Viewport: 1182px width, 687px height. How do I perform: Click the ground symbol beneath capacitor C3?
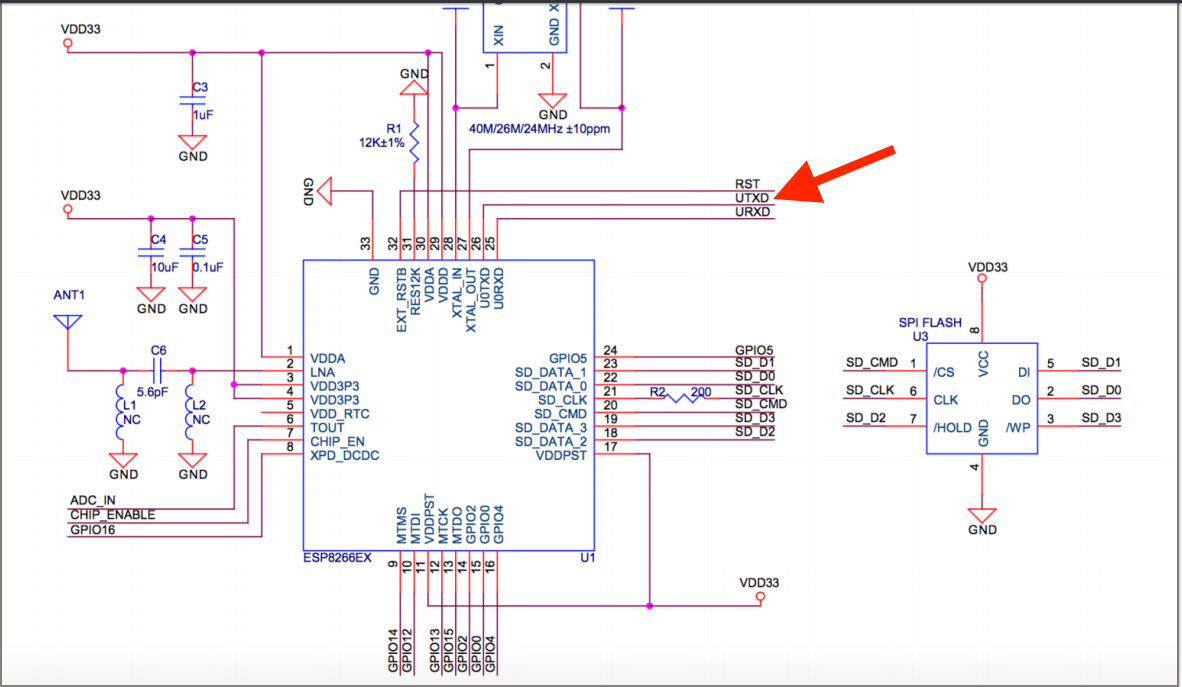(192, 142)
